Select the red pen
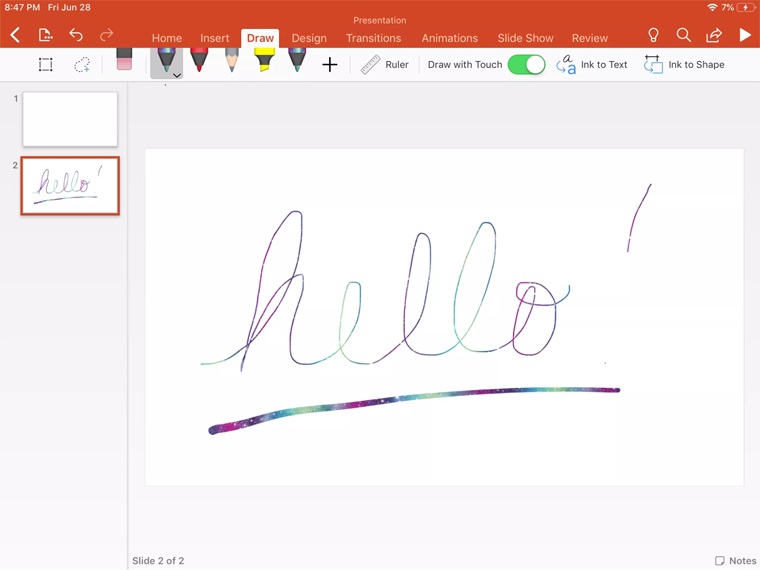This screenshot has height=570, width=760. click(x=199, y=60)
